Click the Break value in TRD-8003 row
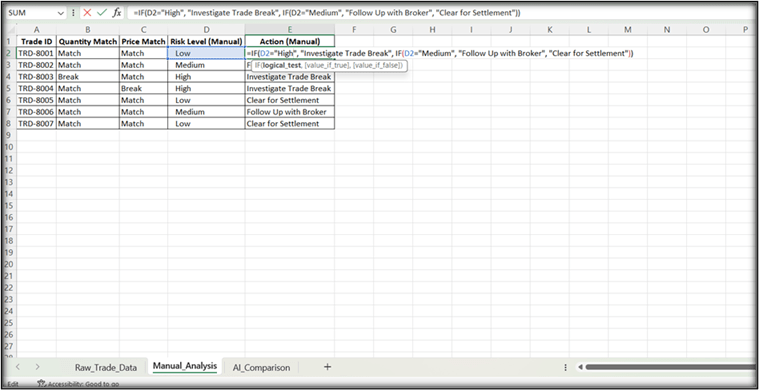The image size is (759, 390). [88, 76]
